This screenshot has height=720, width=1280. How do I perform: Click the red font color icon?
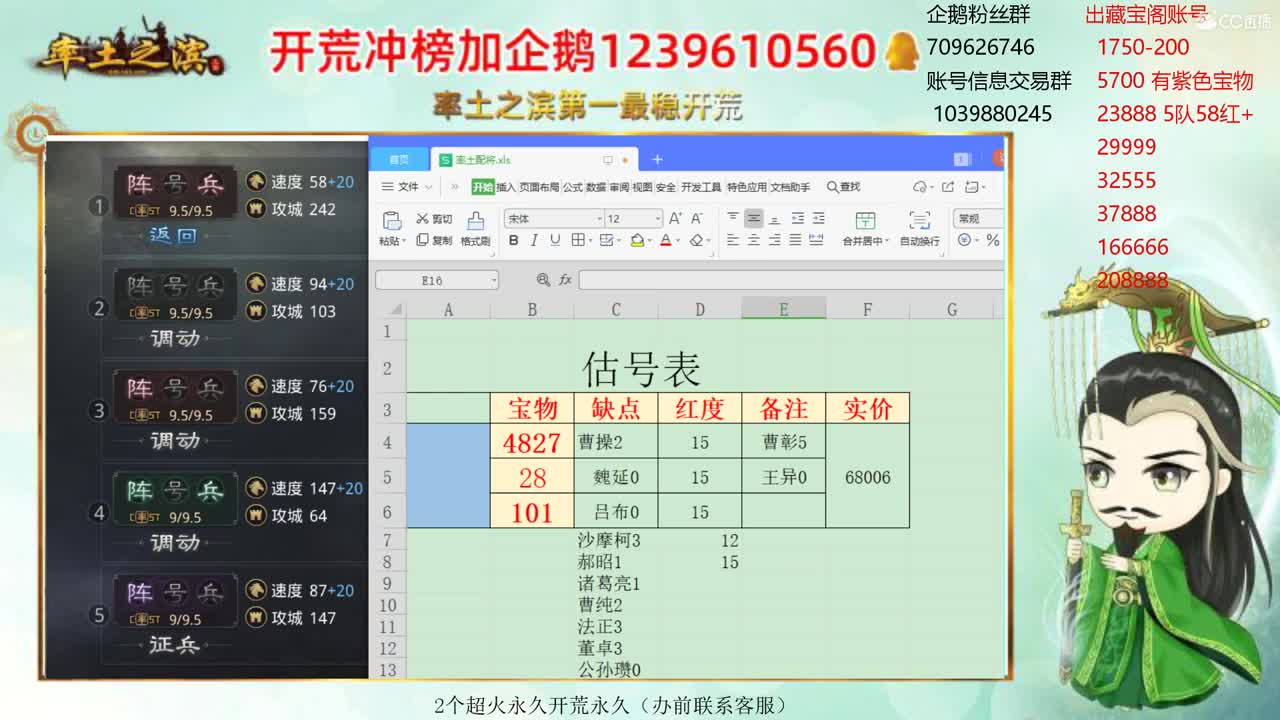(x=666, y=240)
